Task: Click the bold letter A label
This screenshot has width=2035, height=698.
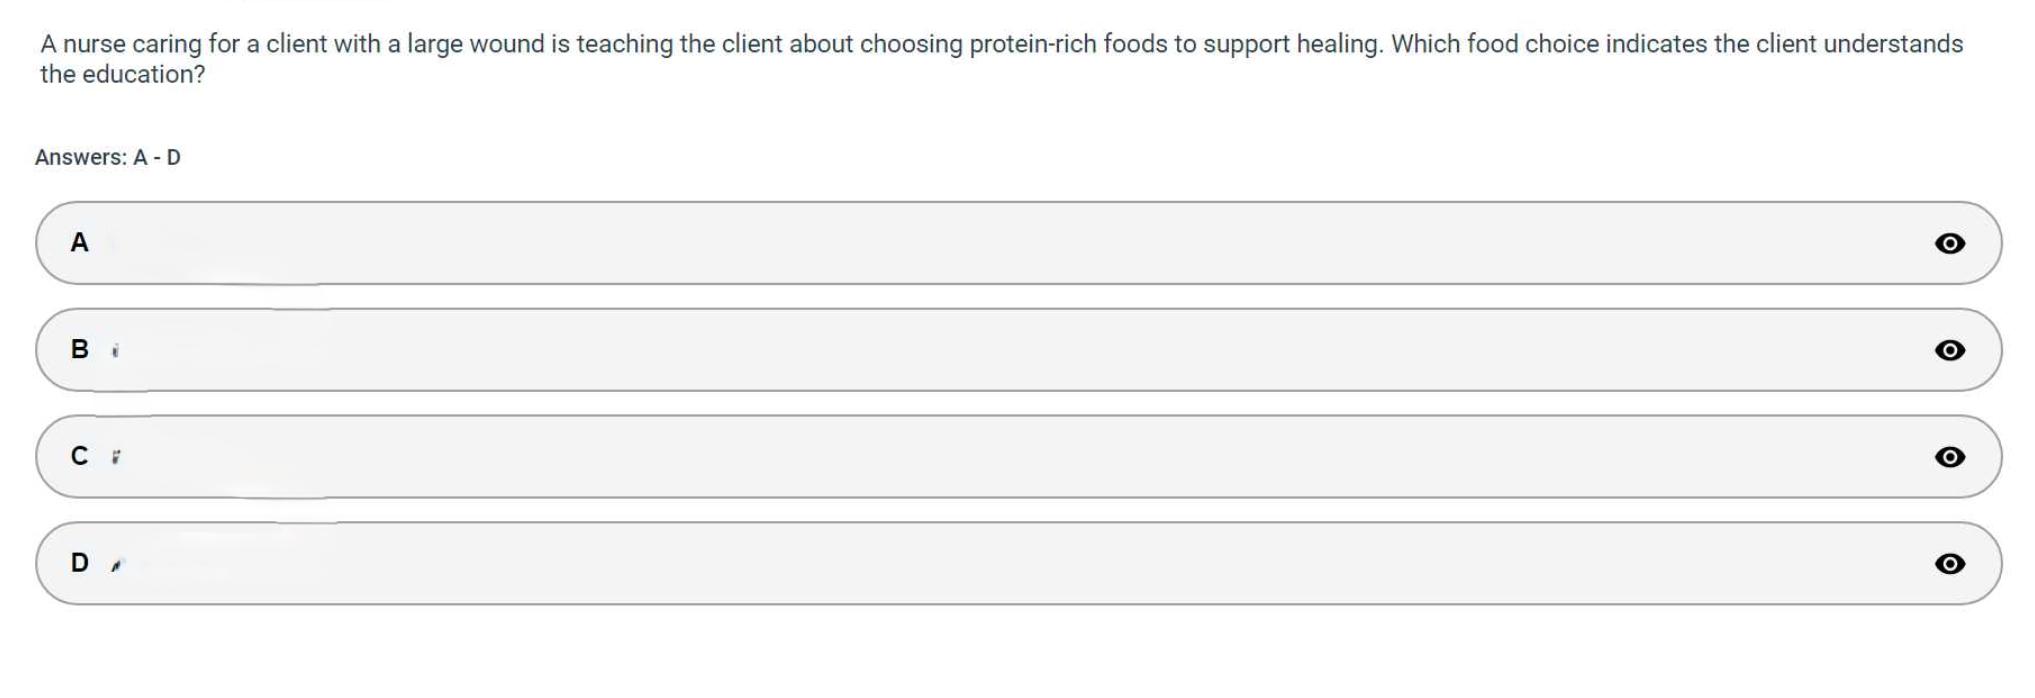Action: pyautogui.click(x=79, y=242)
